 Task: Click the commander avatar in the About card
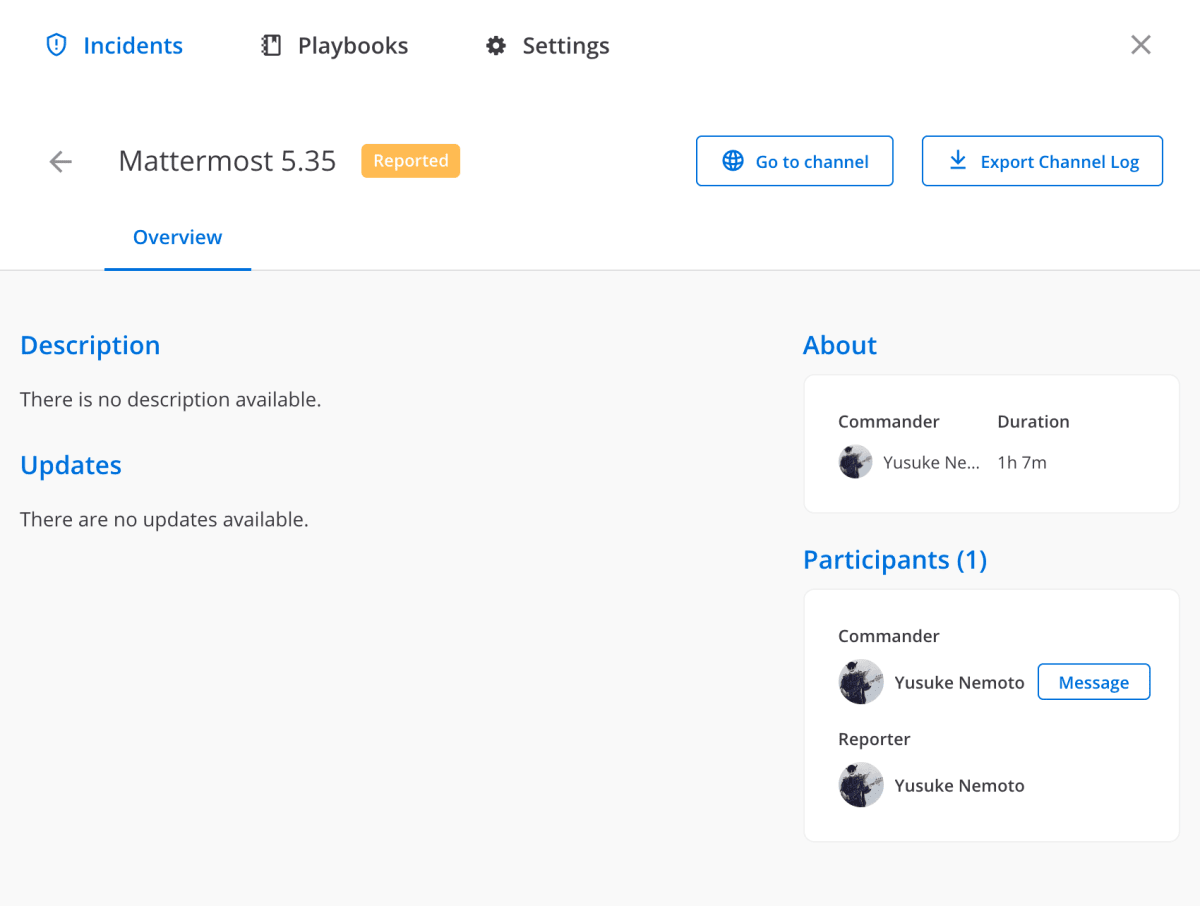(x=855, y=462)
